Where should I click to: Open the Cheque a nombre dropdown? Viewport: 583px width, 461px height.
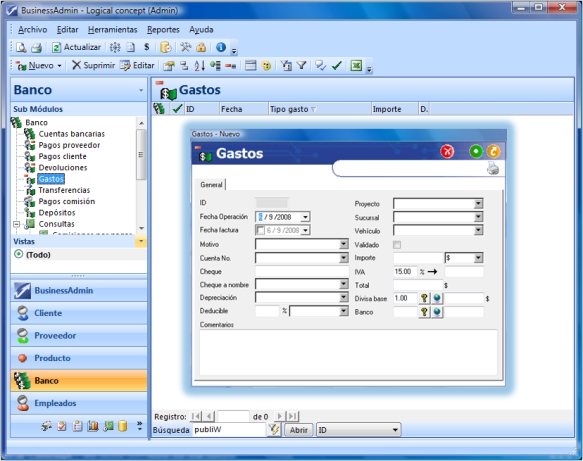(x=344, y=284)
